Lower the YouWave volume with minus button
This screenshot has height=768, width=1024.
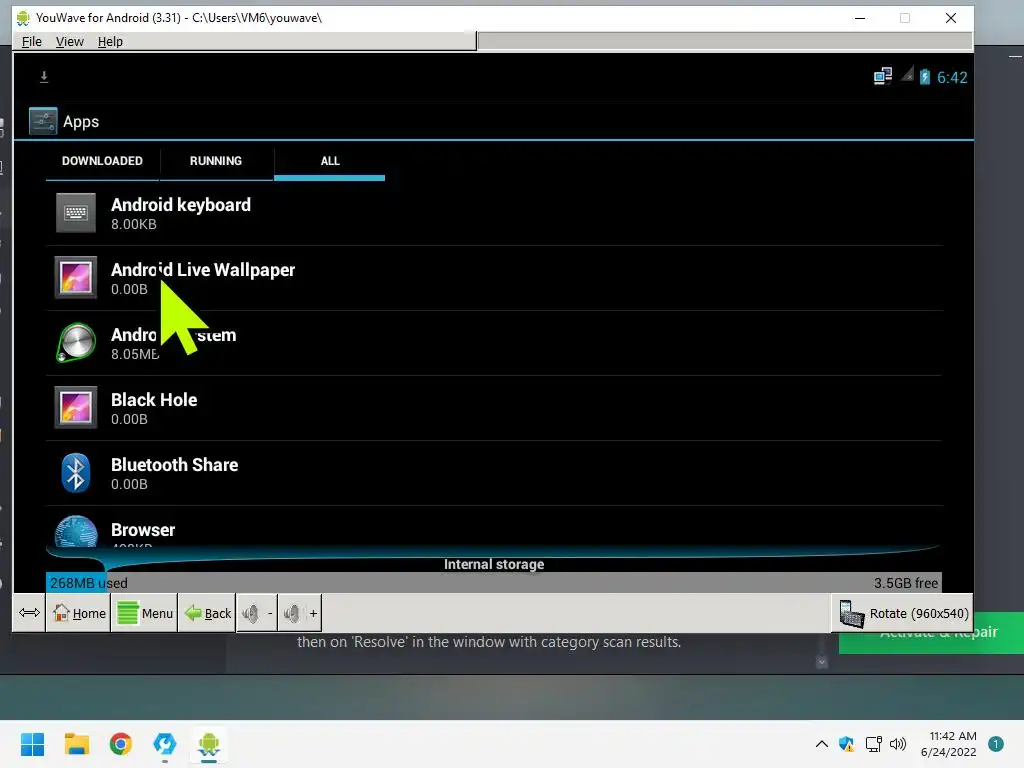coord(257,613)
